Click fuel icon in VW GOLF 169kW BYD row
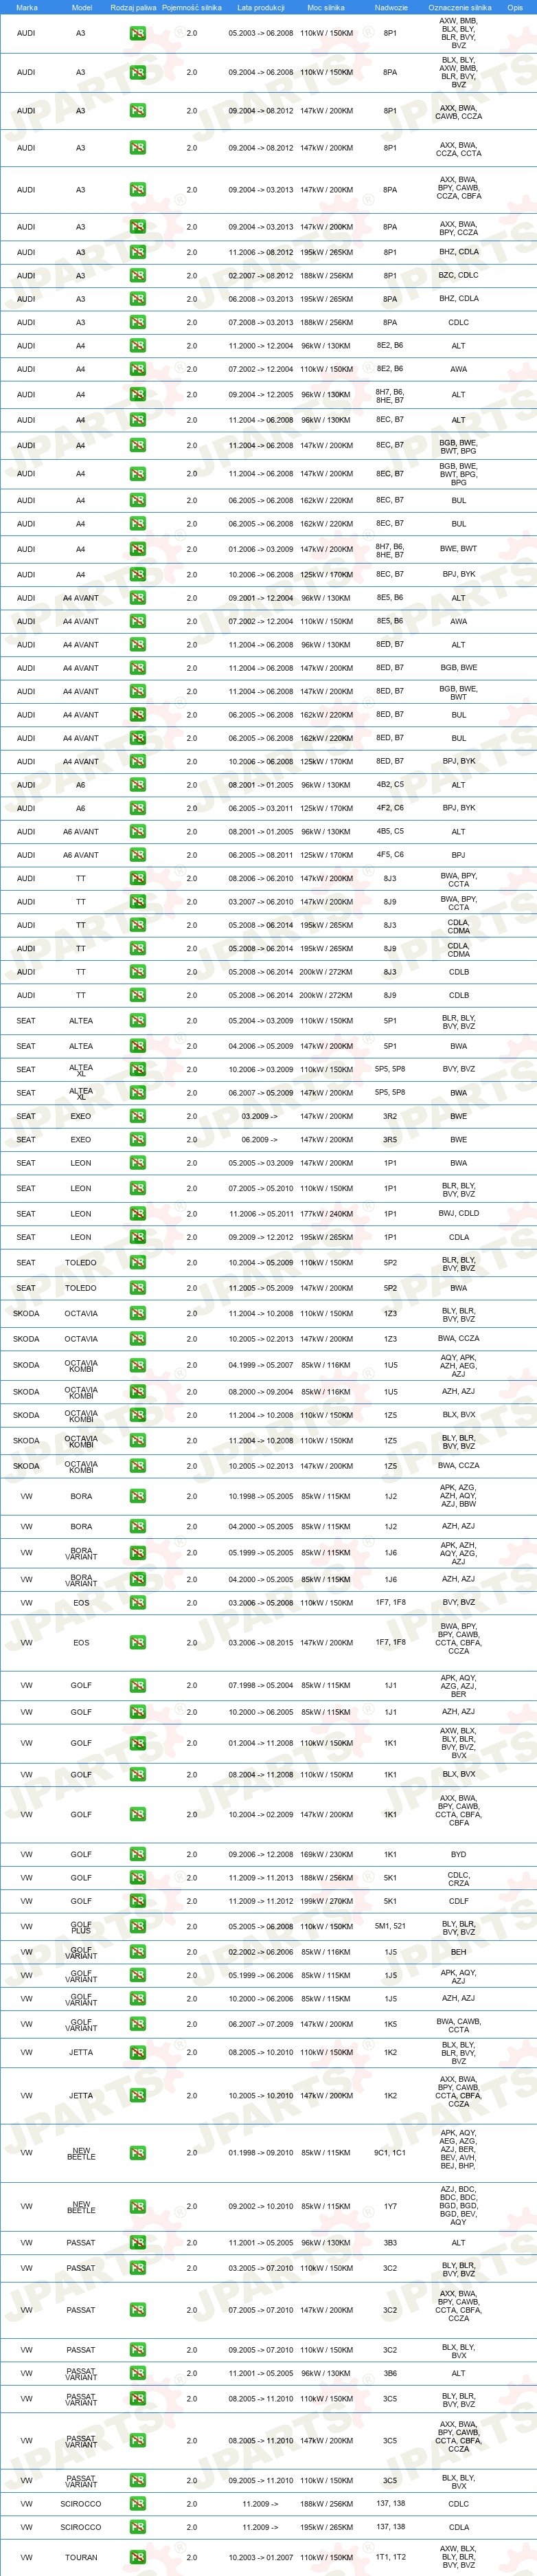The width and height of the screenshot is (537, 2576). [137, 1854]
